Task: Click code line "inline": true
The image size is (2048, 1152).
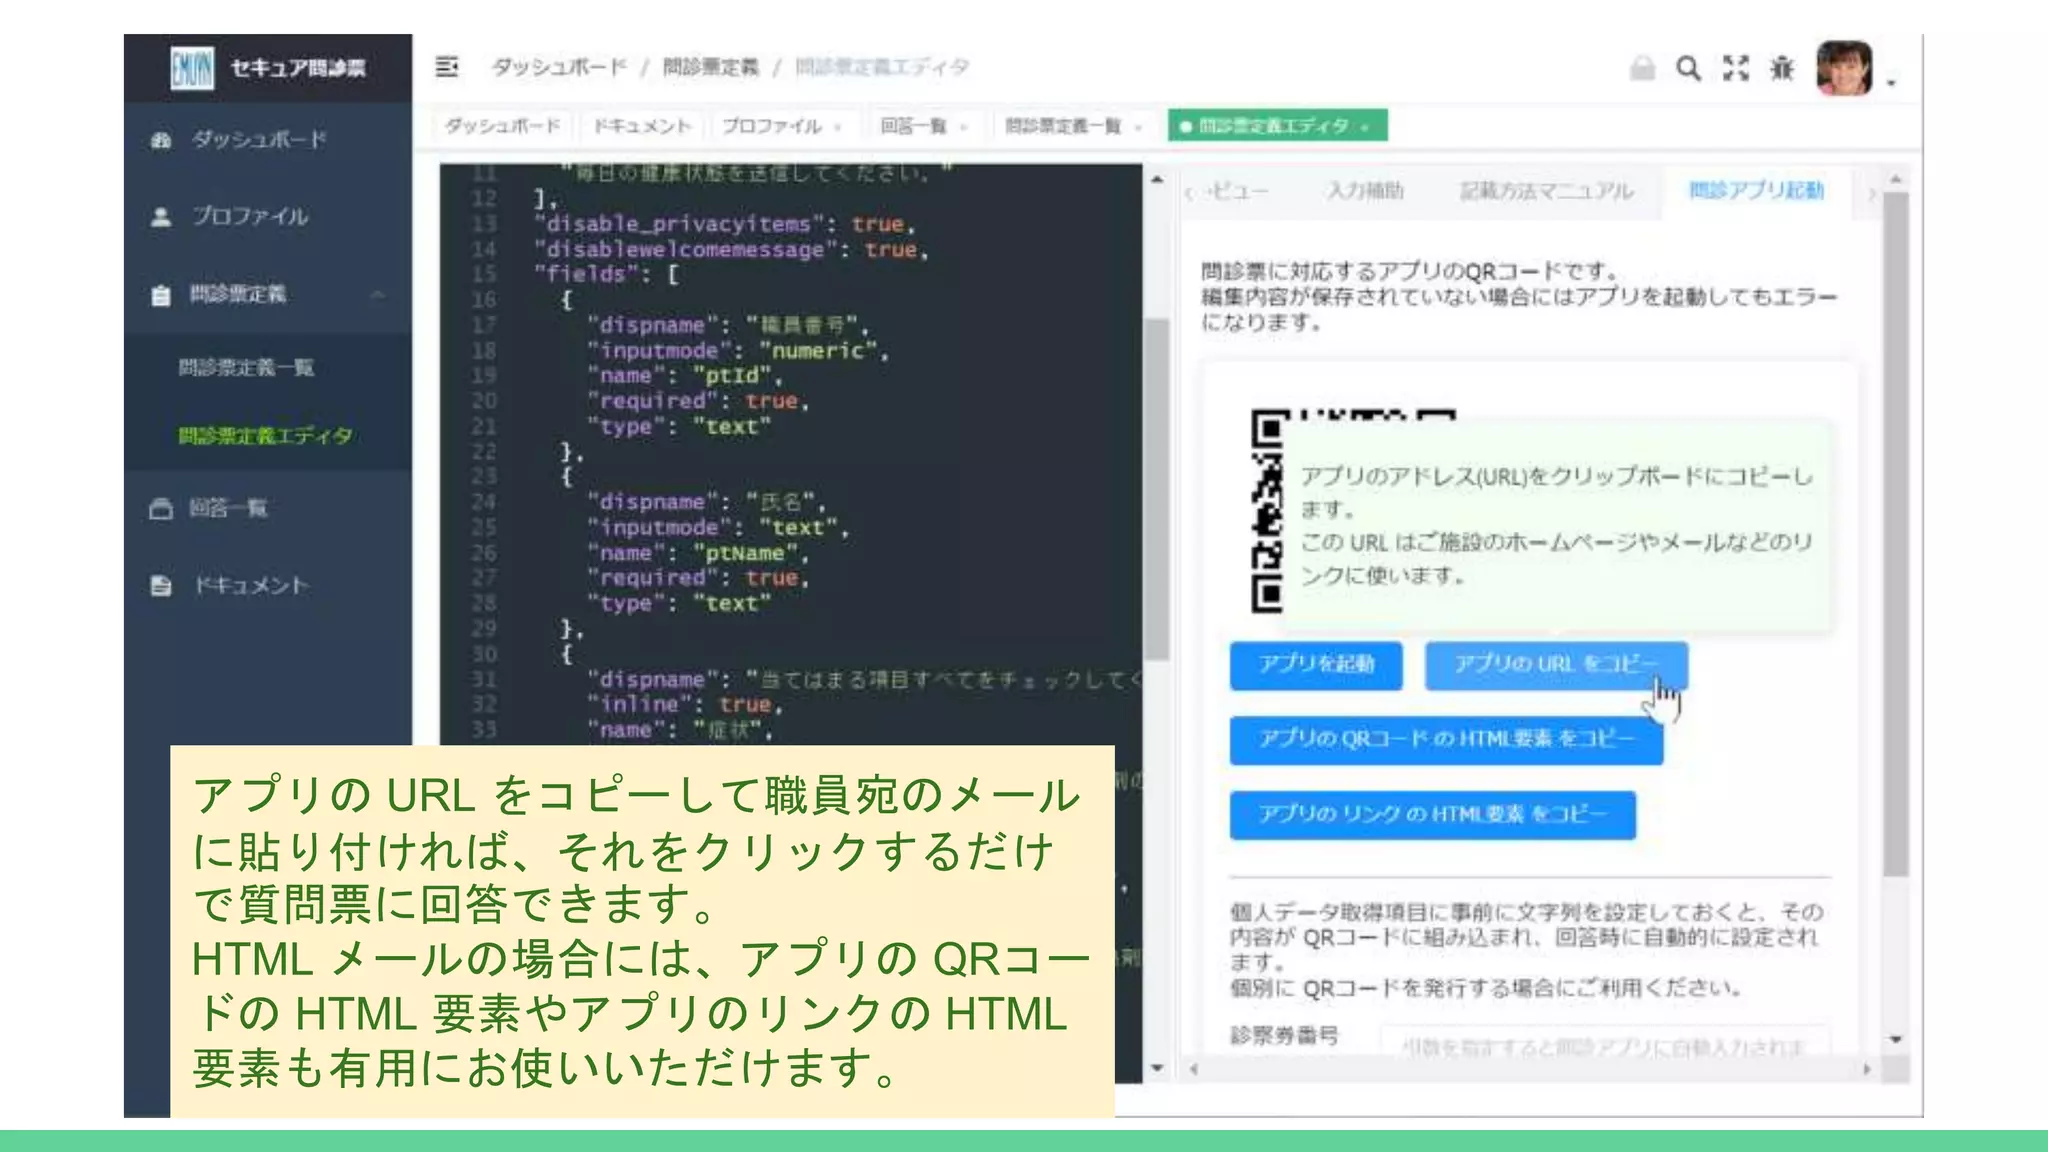Action: [685, 705]
